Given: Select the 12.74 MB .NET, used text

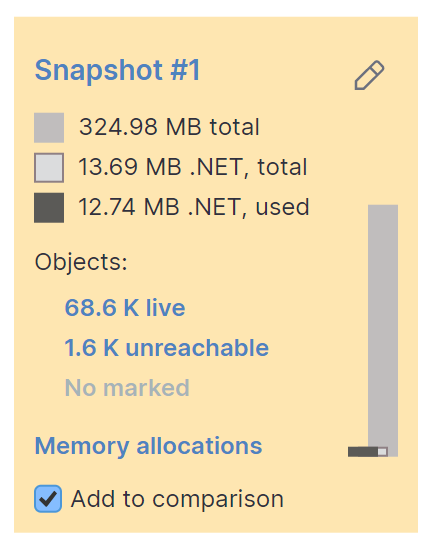Looking at the screenshot, I should (193, 207).
